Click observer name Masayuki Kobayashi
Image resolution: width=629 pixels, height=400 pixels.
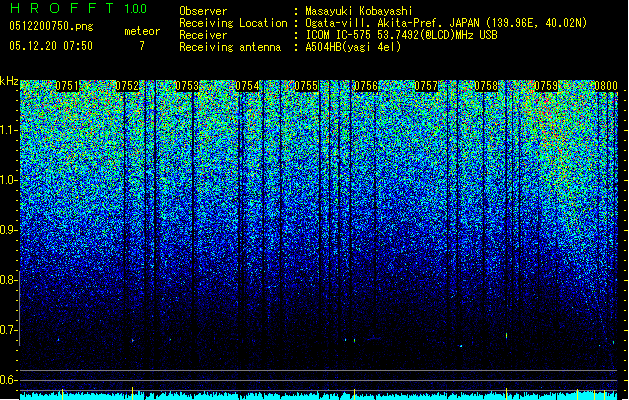click(x=359, y=11)
